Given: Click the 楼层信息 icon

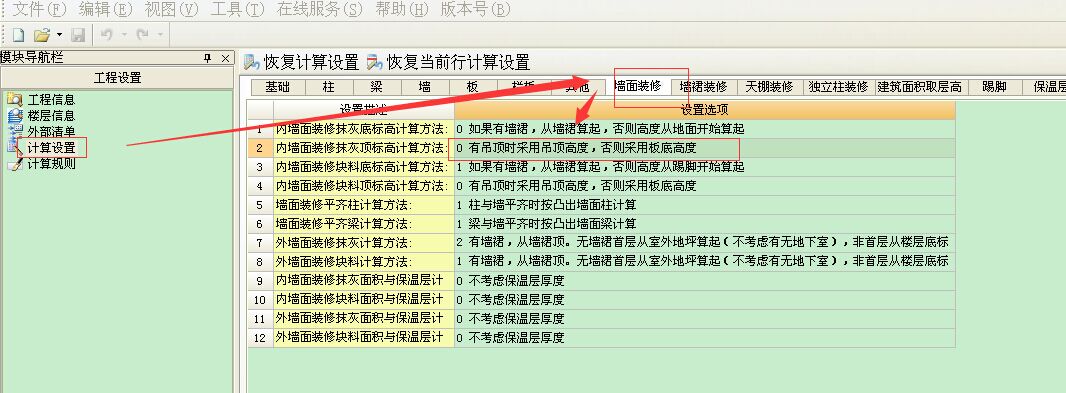Looking at the screenshot, I should (x=14, y=116).
